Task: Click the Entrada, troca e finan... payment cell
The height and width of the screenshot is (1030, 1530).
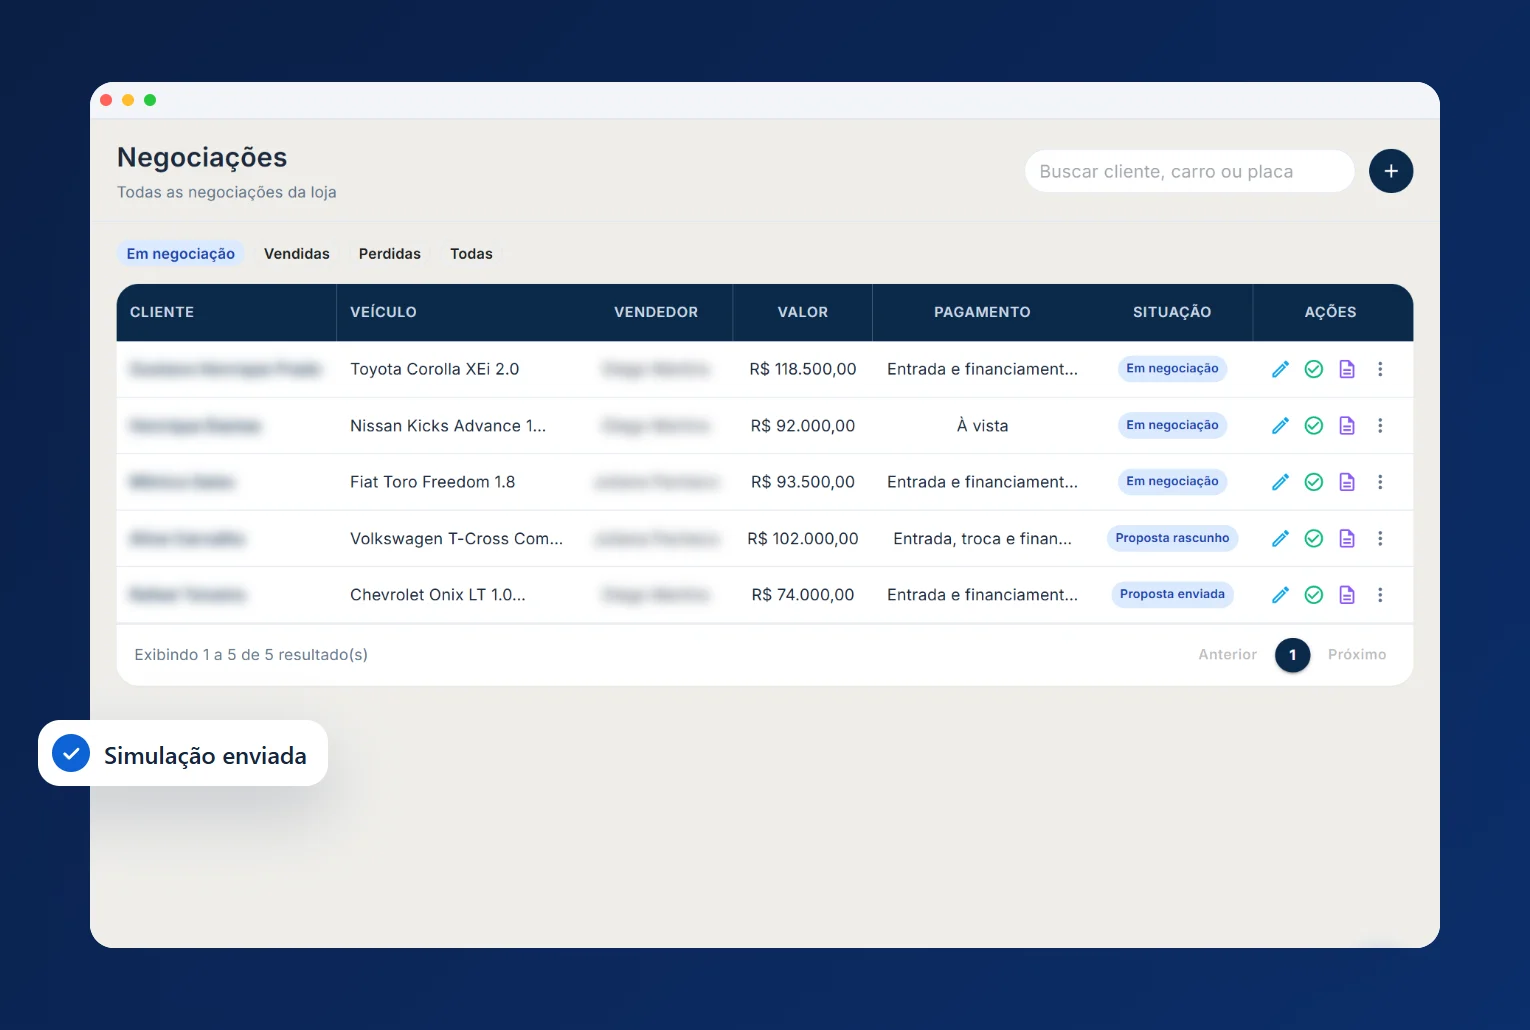Action: click(982, 538)
